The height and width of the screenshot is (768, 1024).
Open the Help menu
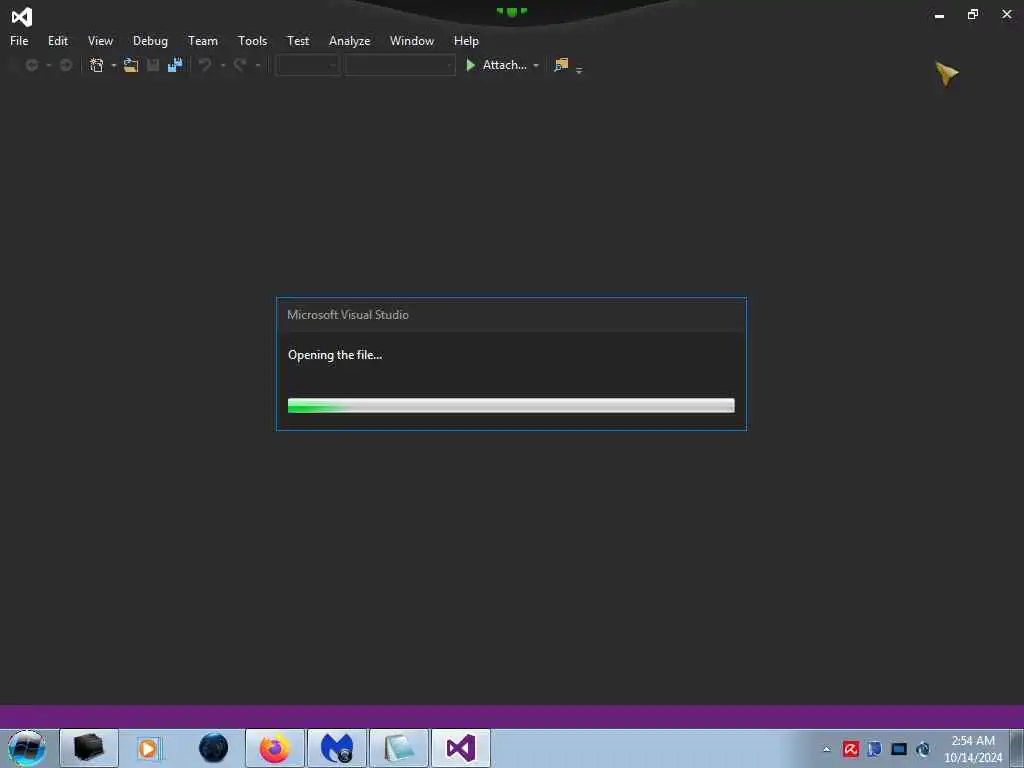pos(466,40)
